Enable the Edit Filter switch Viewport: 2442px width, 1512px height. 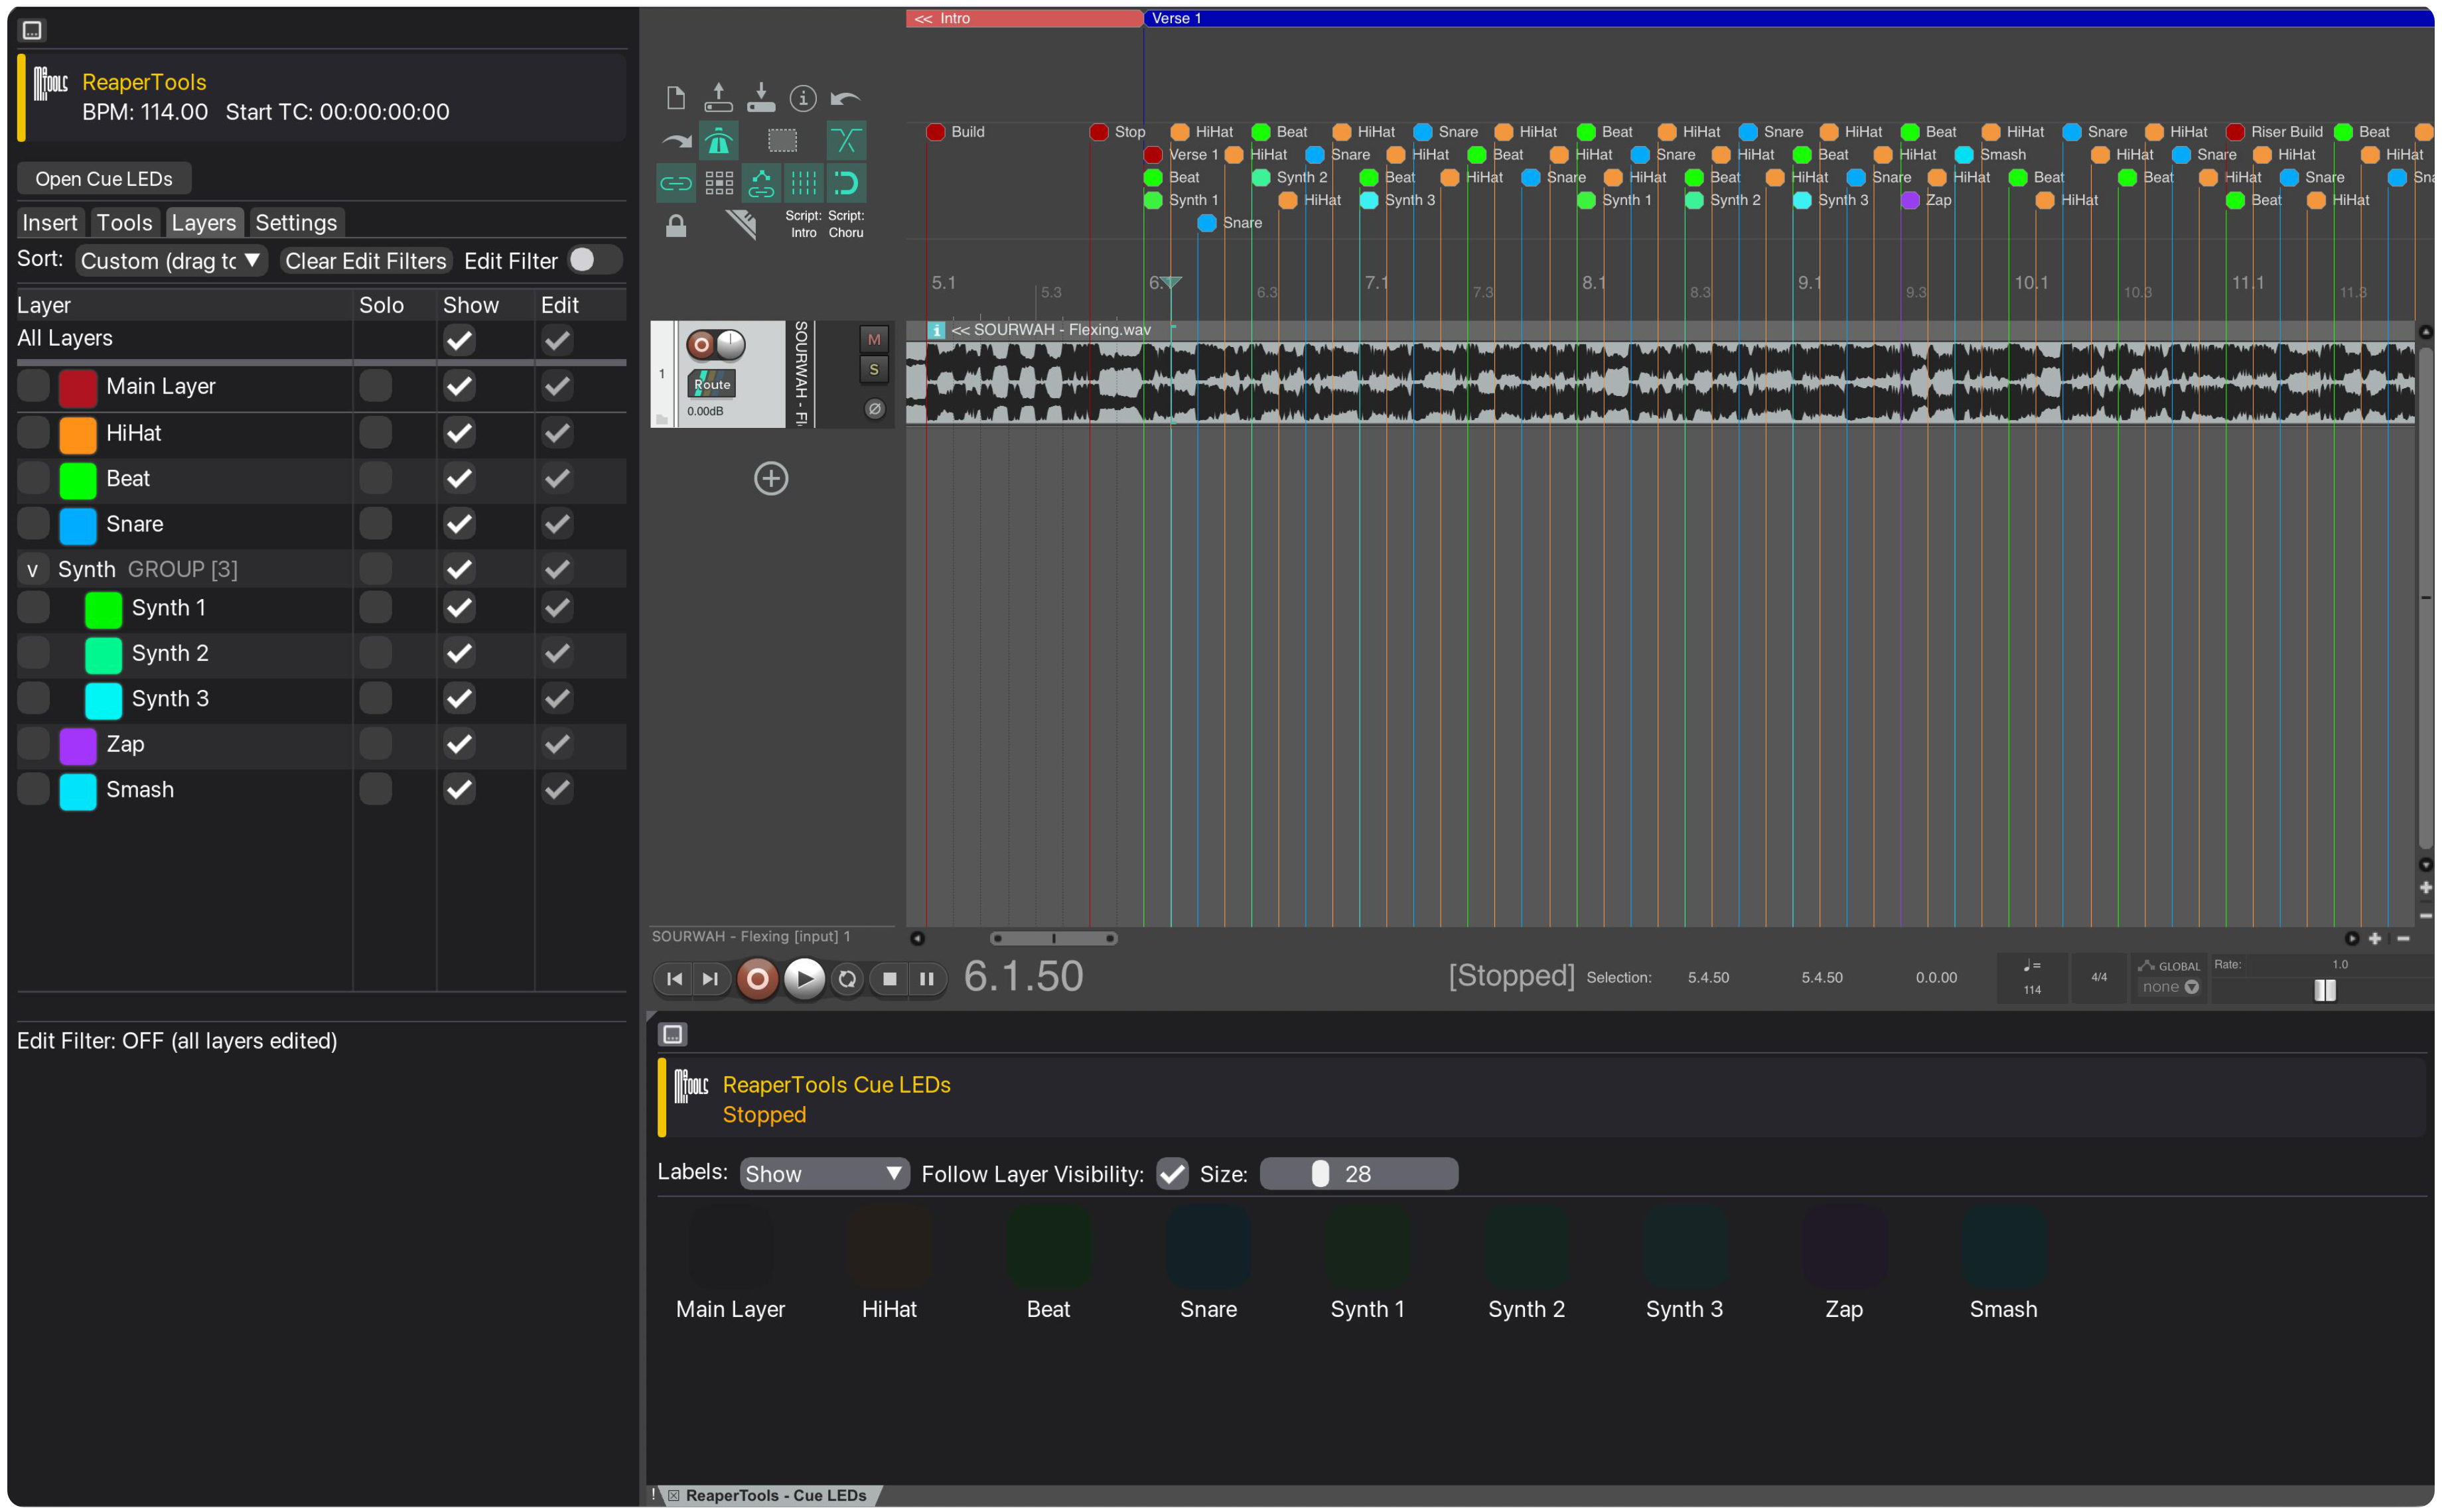click(595, 260)
